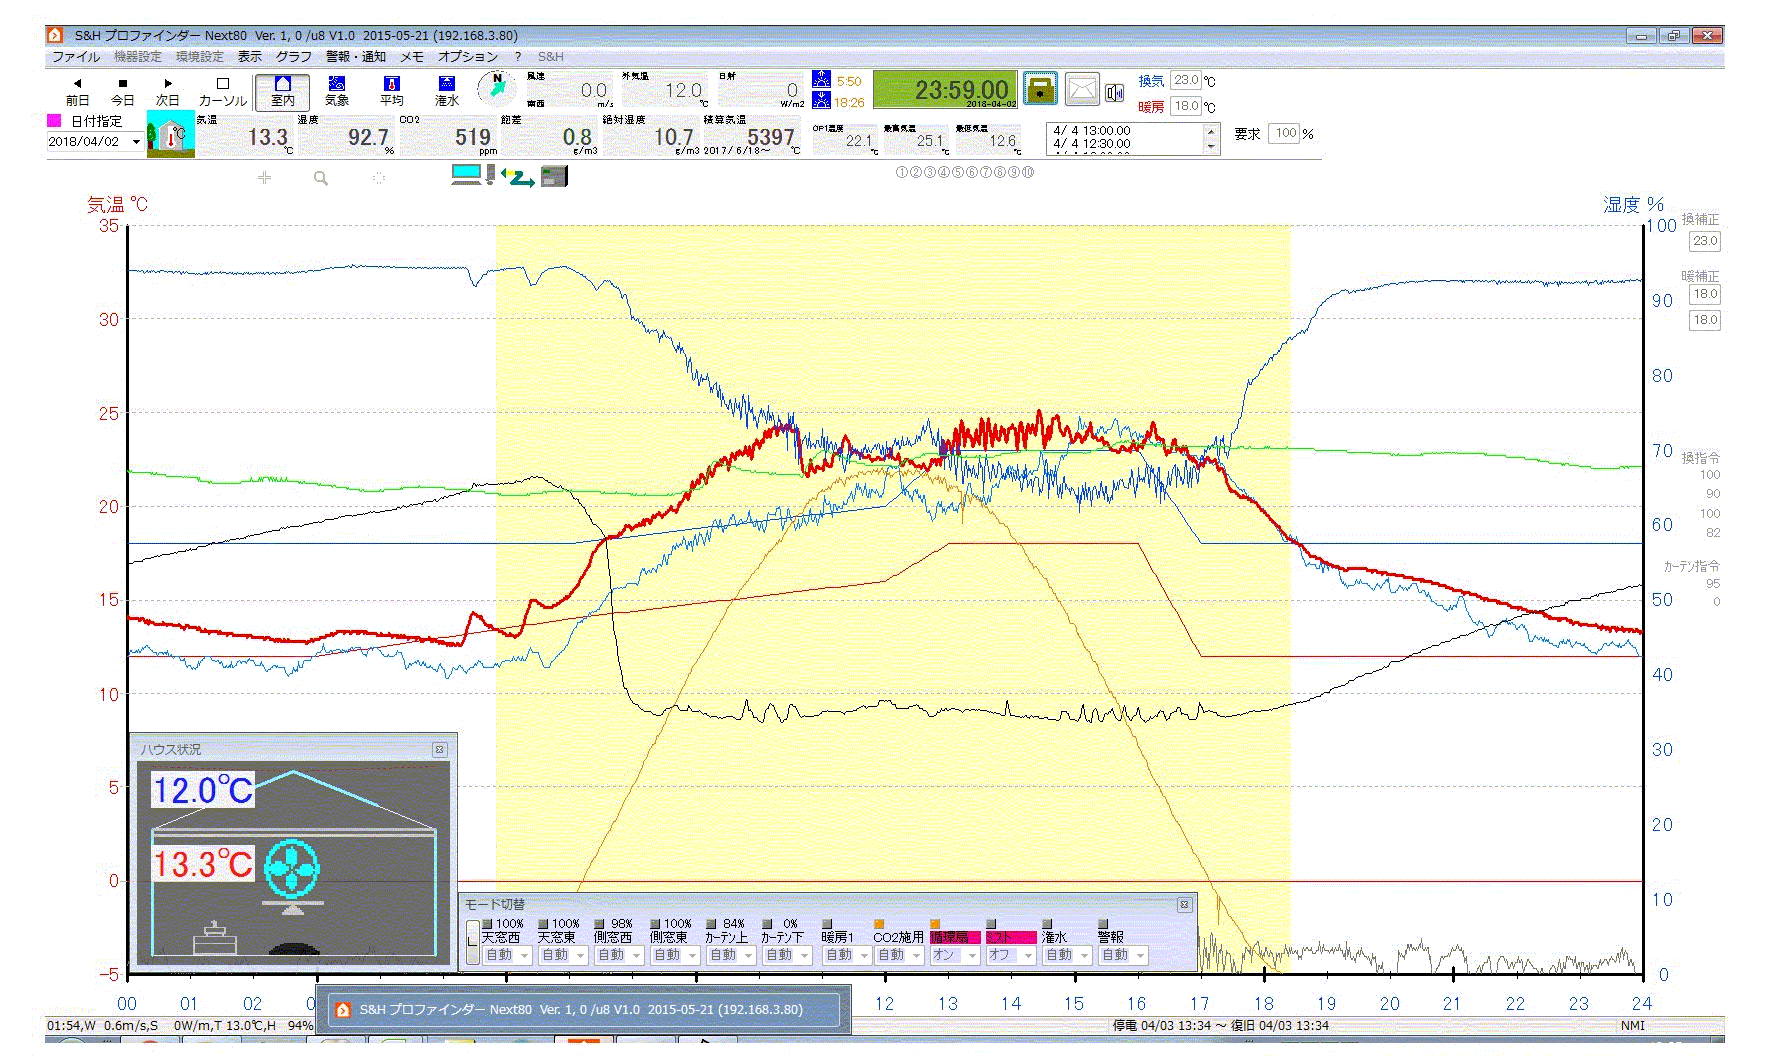This screenshot has width=1772, height=1063.
Task: Open the オプション menu
Action: (x=468, y=57)
